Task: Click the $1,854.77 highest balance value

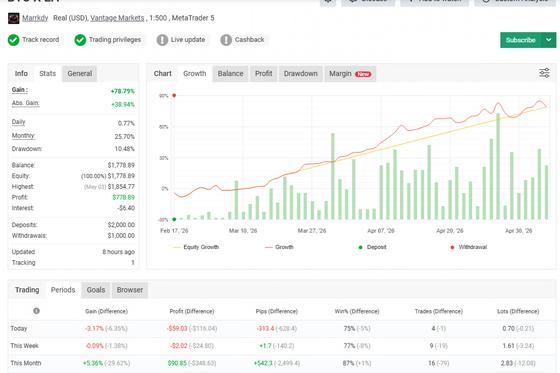Action: click(x=121, y=186)
